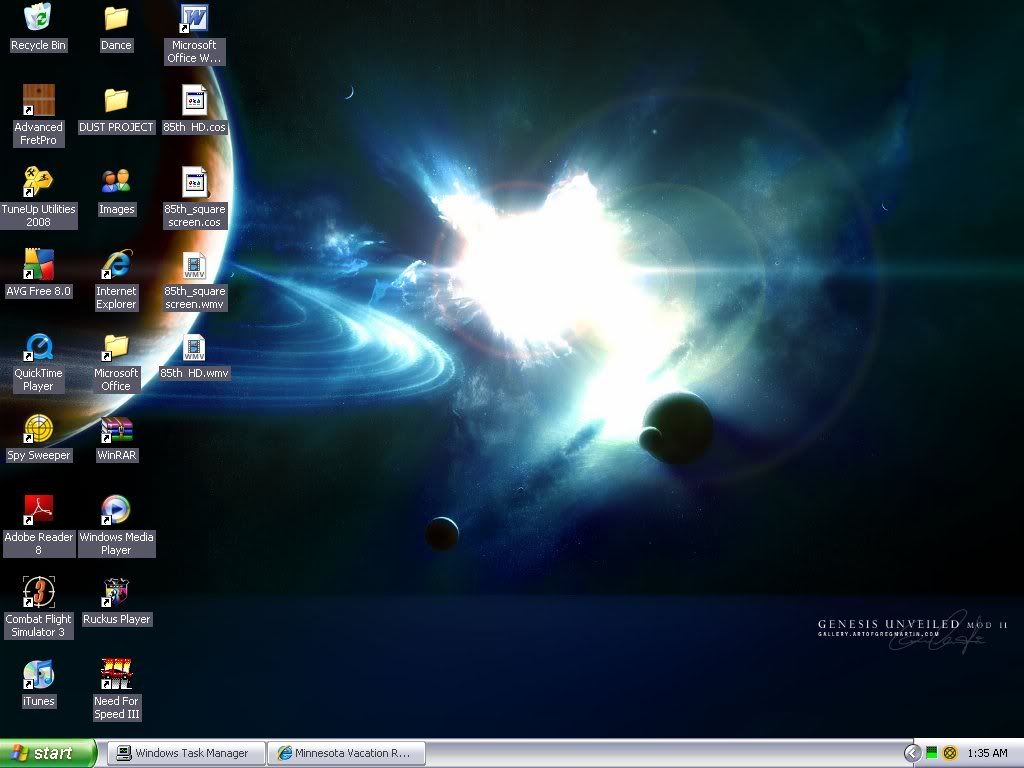The image size is (1024, 768).
Task: Click the Start button
Action: tap(48, 753)
